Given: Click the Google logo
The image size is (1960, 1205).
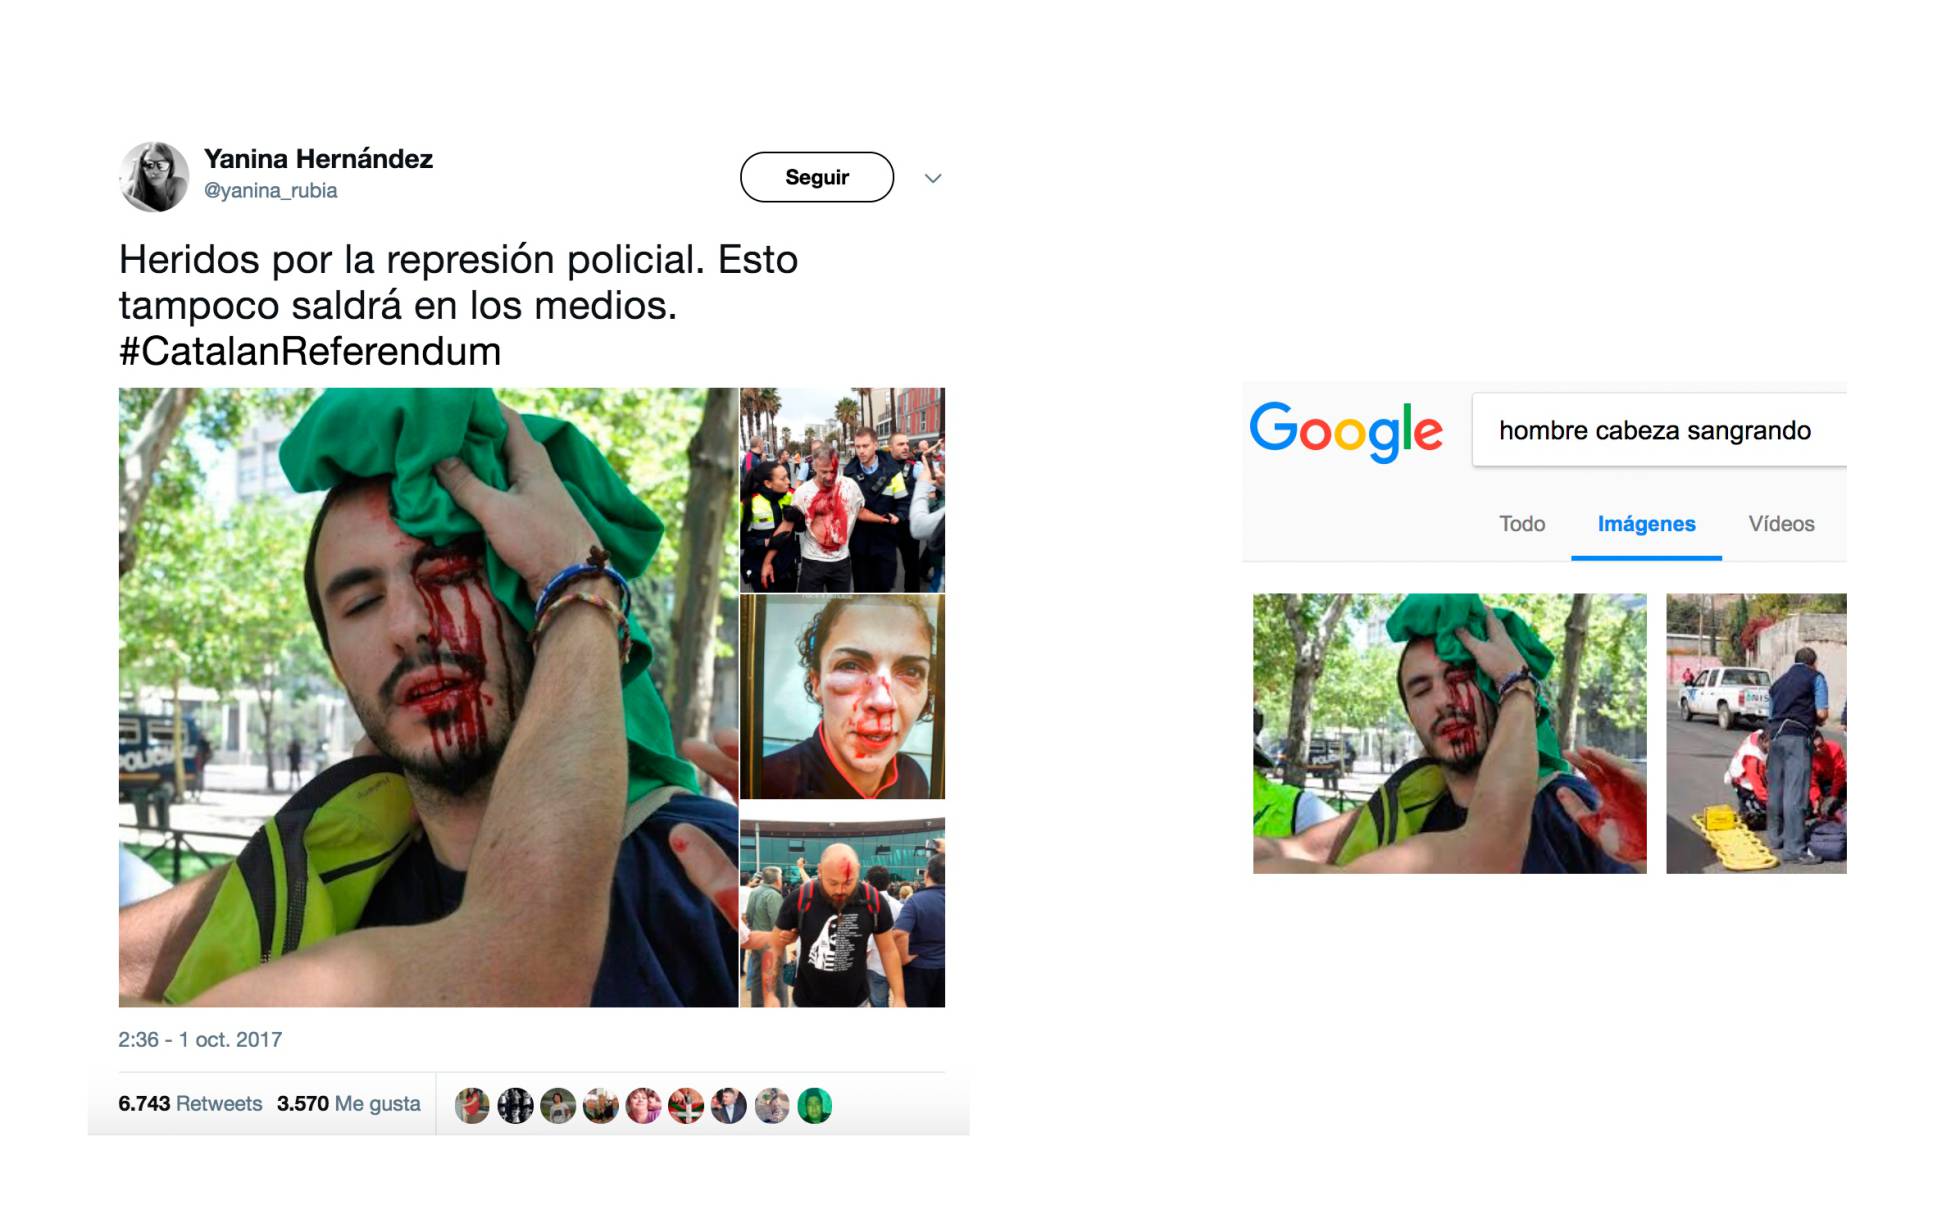Looking at the screenshot, I should pos(1346,431).
